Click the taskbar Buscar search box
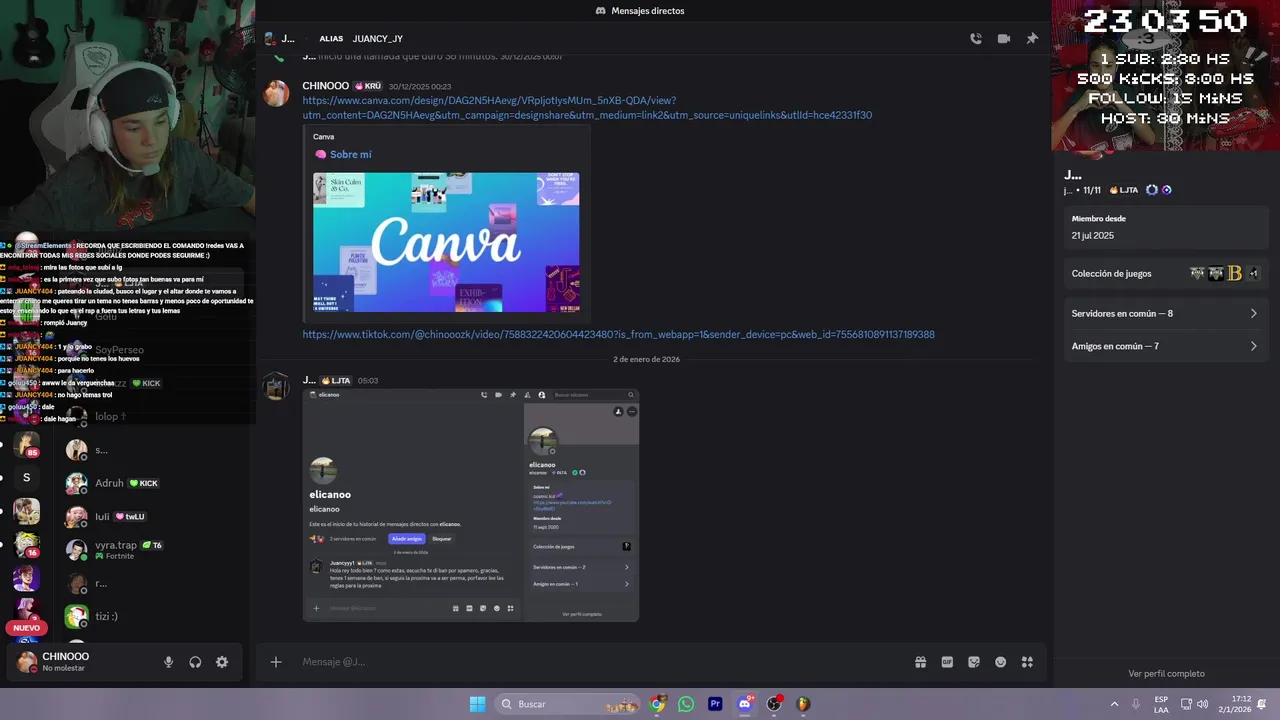The height and width of the screenshot is (720, 1280). [x=568, y=704]
